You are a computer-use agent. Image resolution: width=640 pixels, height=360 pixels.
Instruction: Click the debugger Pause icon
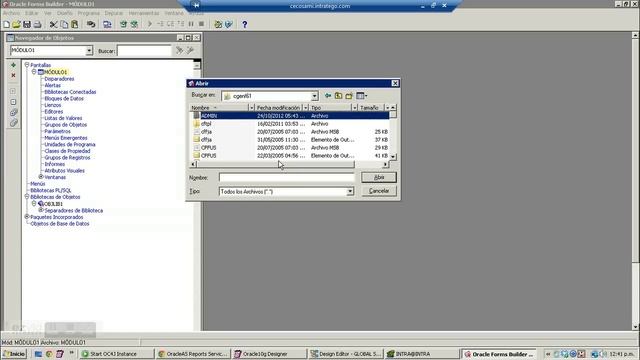coord(191,24)
